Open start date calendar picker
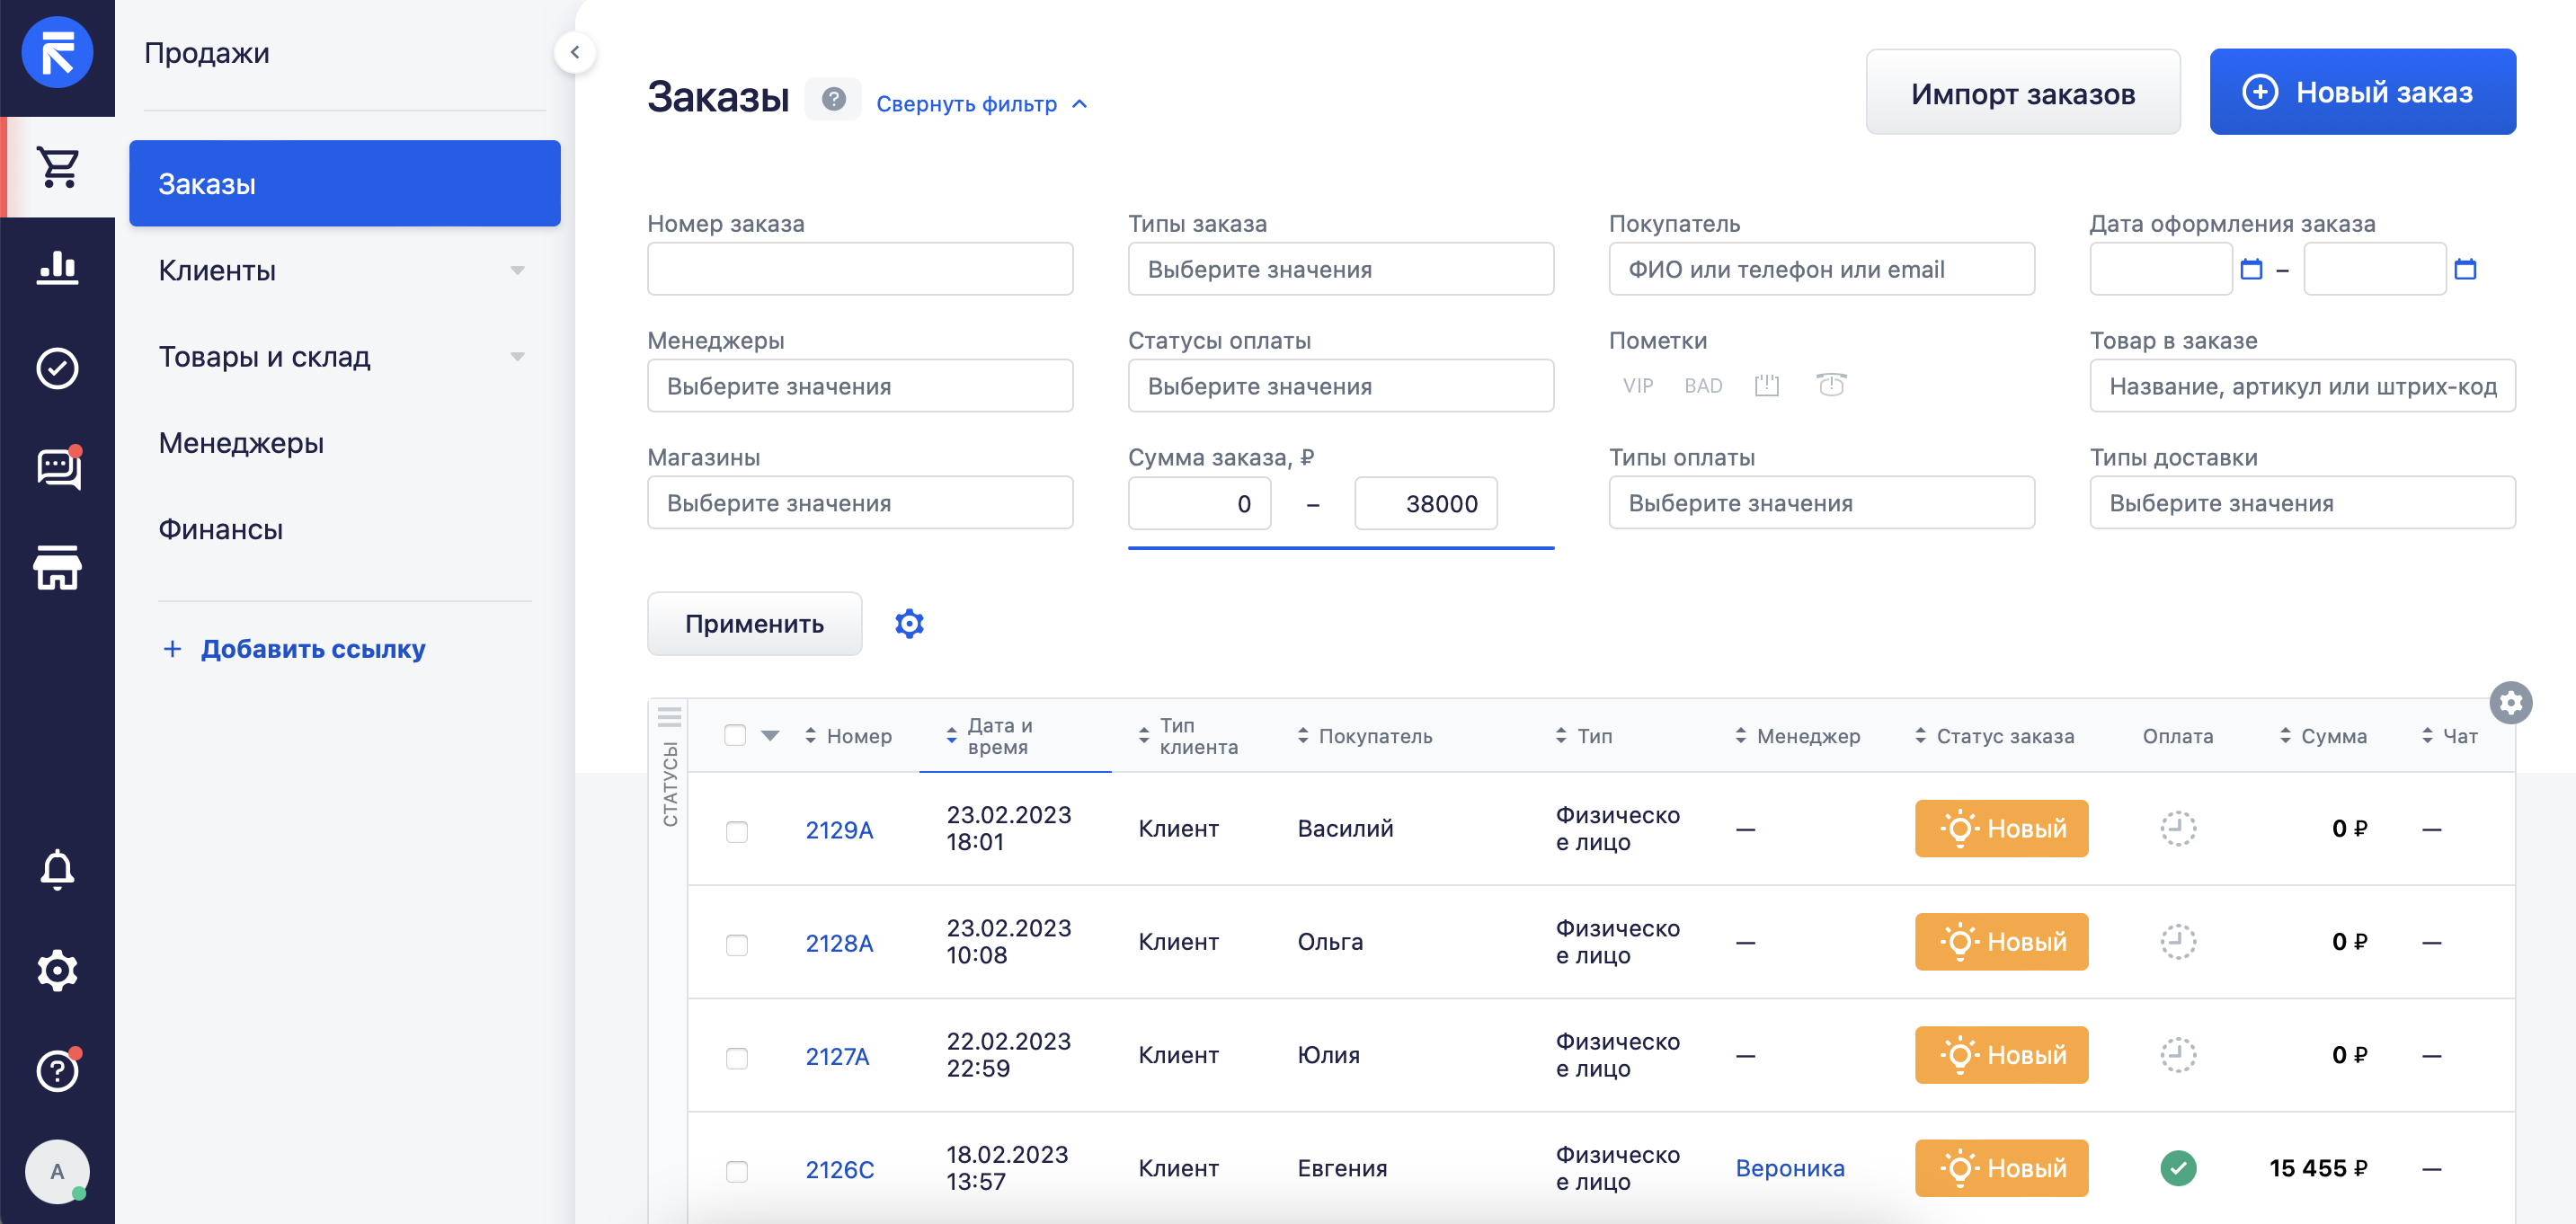Viewport: 2576px width, 1224px height. (2251, 269)
